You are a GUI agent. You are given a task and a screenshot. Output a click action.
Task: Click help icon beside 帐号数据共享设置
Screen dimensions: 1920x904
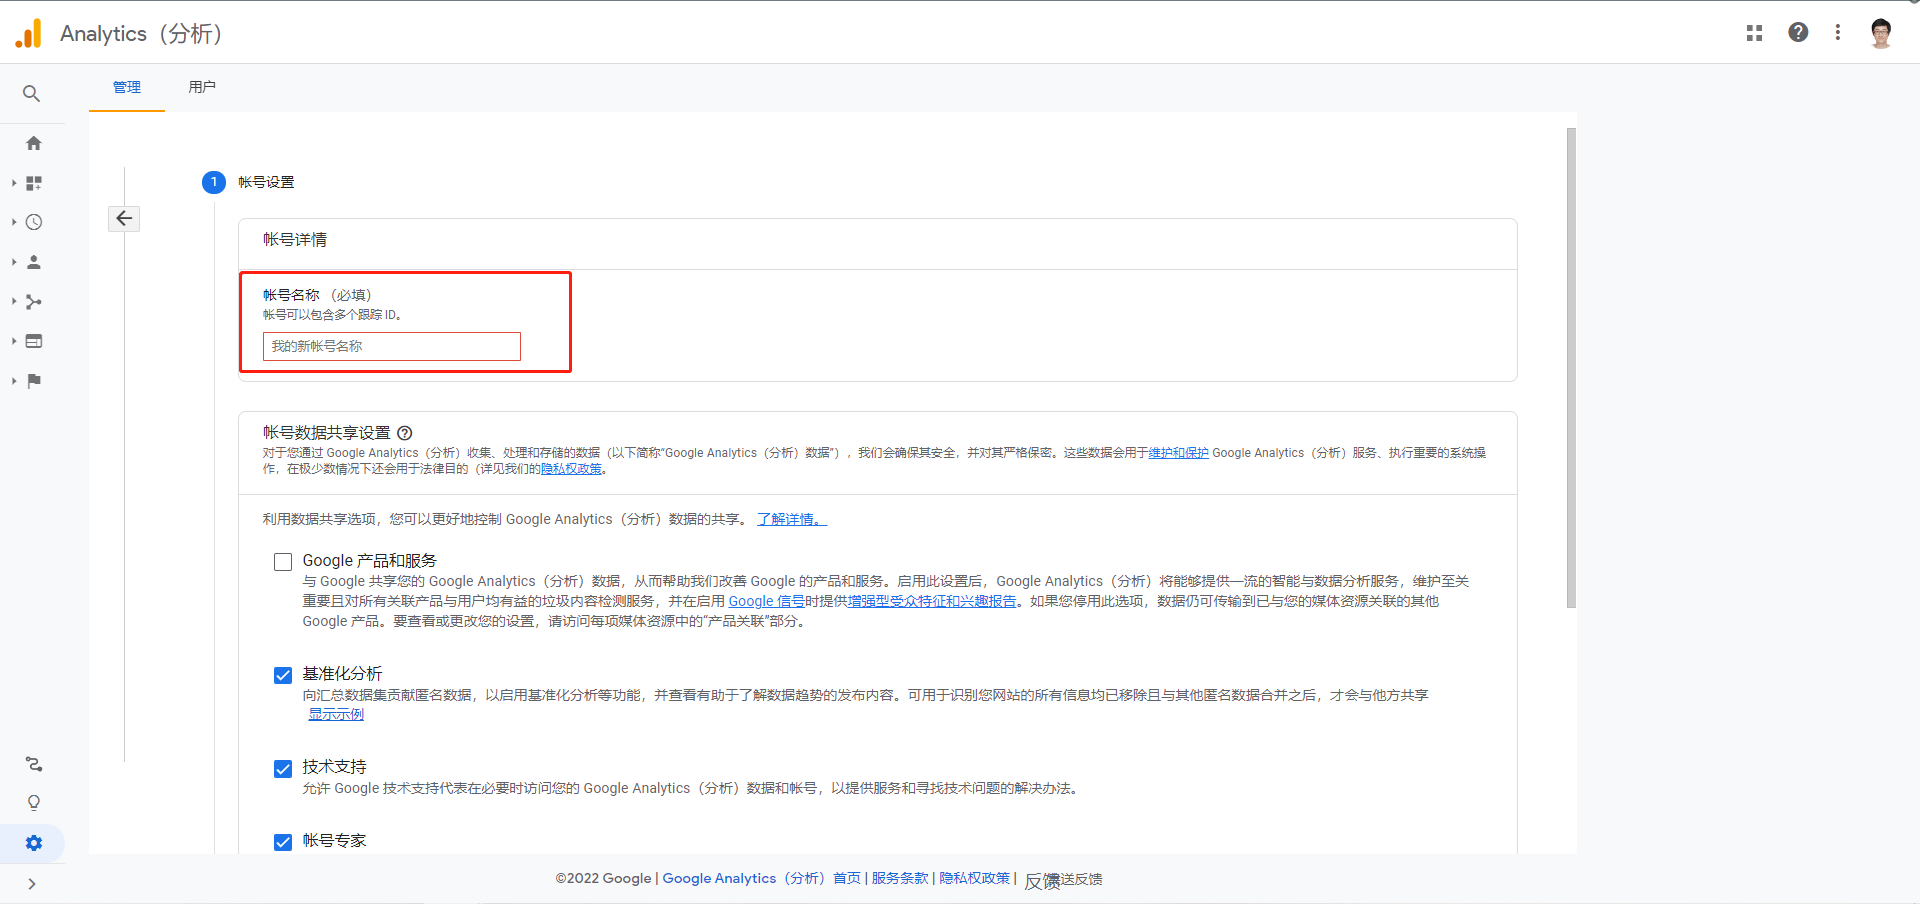click(405, 433)
